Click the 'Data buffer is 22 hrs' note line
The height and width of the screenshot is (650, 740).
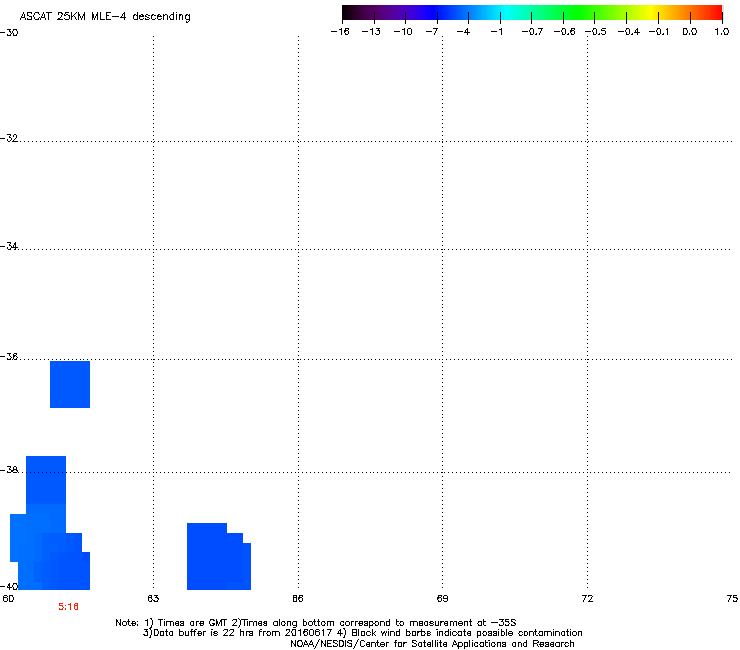click(362, 633)
